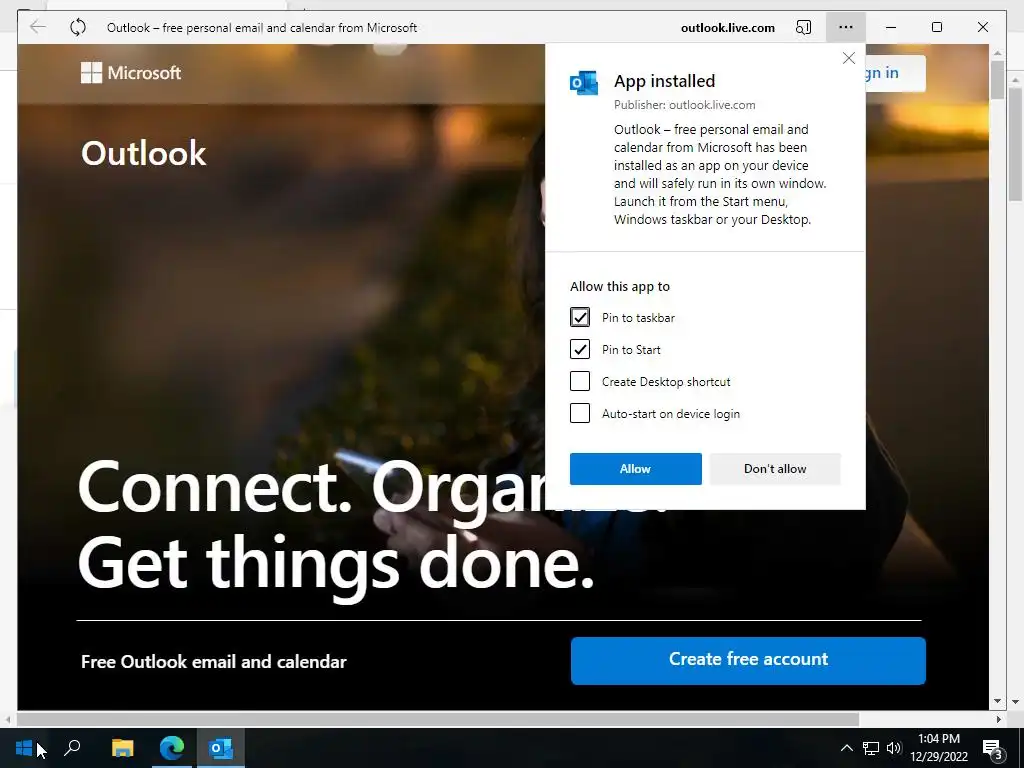Screen dimensions: 1024x768
Task: Click the 'App installed' heading
Action: [x=664, y=81]
